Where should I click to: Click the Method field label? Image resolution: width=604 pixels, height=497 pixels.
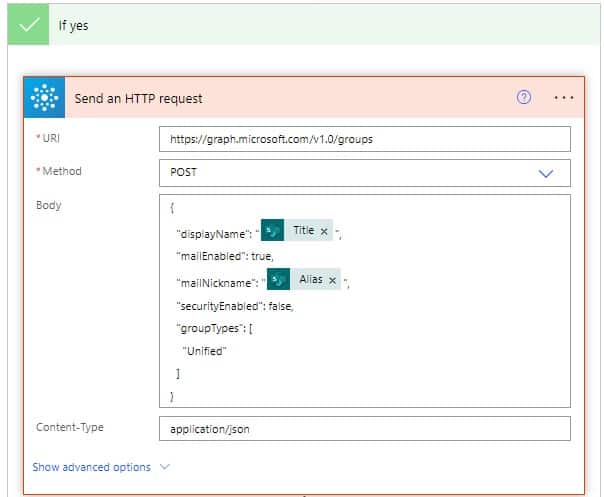pos(62,171)
